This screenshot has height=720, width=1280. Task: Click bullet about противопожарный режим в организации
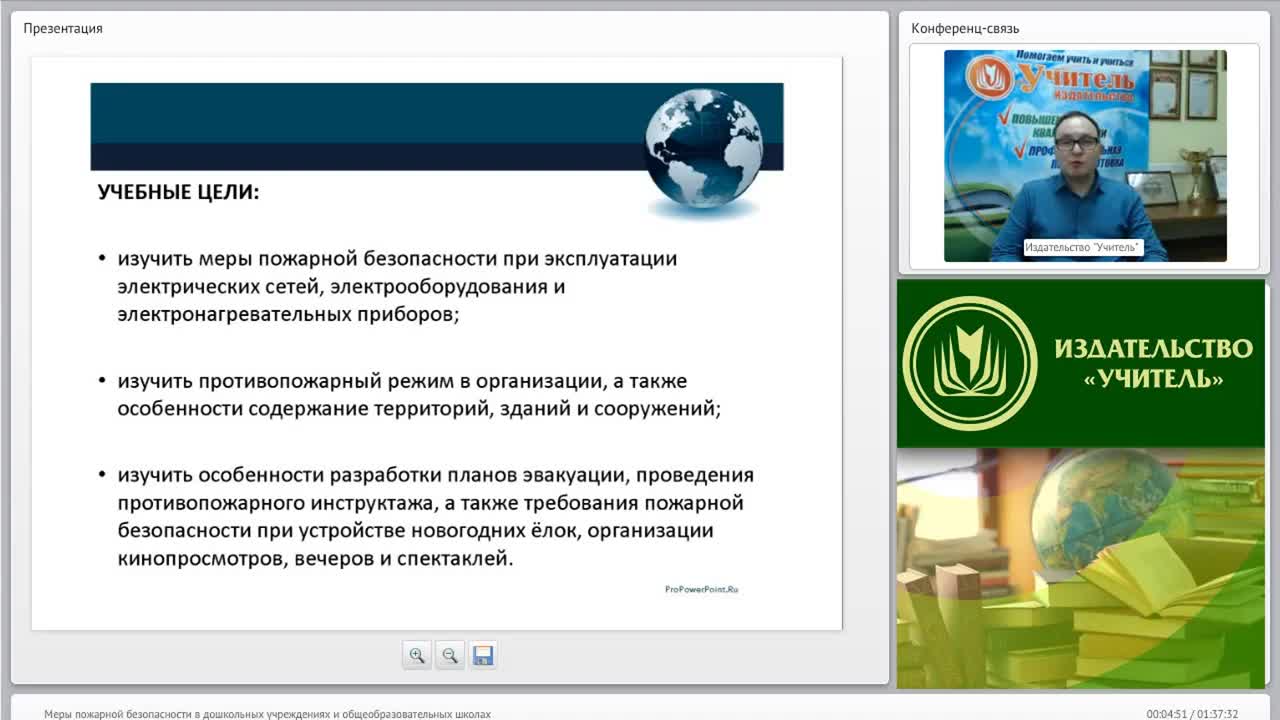[409, 395]
